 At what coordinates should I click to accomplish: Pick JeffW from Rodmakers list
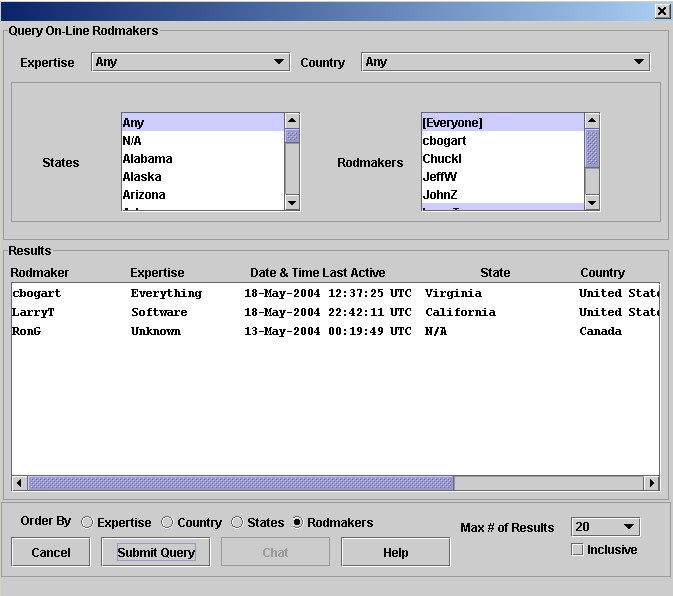[x=440, y=177]
